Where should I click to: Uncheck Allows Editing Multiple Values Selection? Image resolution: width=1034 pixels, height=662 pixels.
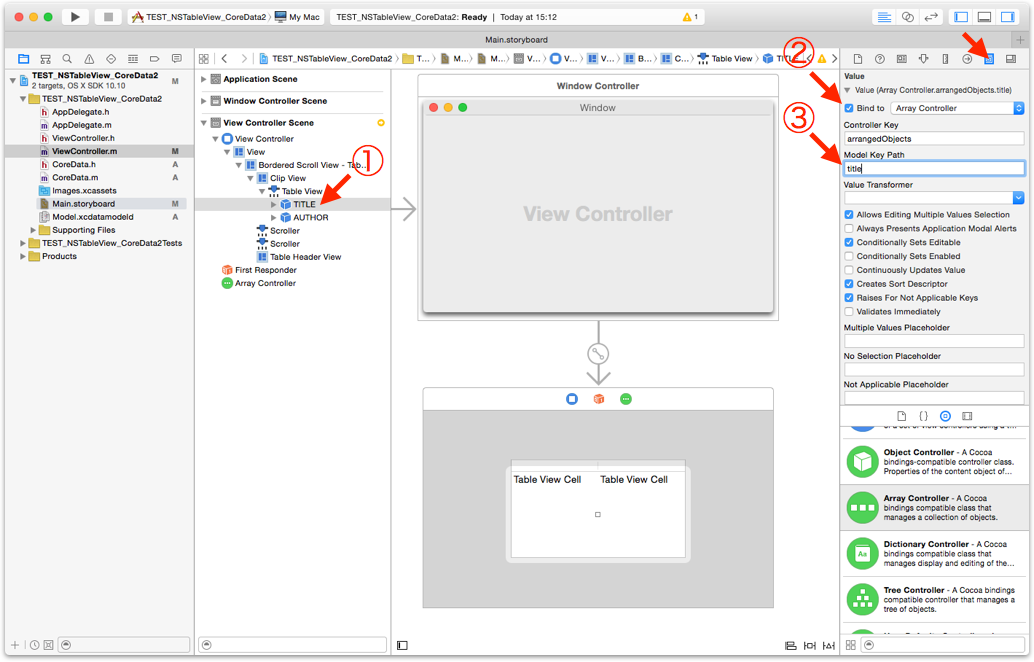849,214
